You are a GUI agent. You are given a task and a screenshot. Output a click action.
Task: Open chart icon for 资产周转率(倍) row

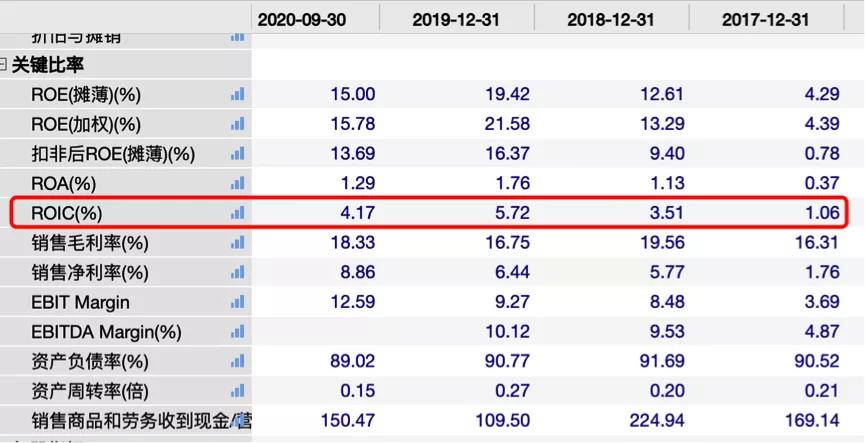click(x=237, y=391)
